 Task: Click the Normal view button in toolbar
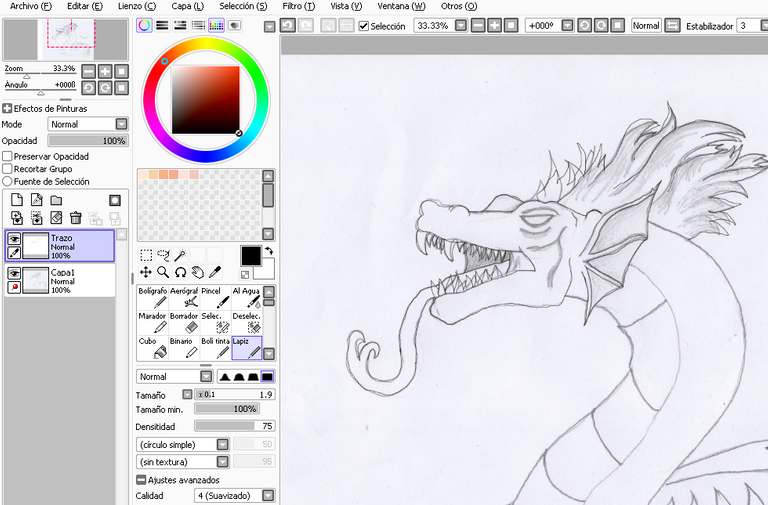(646, 25)
